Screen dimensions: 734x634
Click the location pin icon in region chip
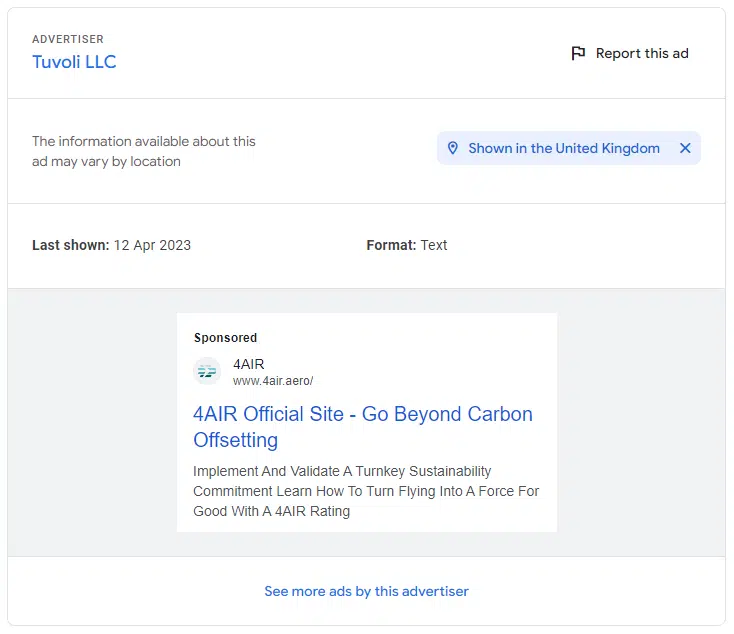click(x=453, y=148)
